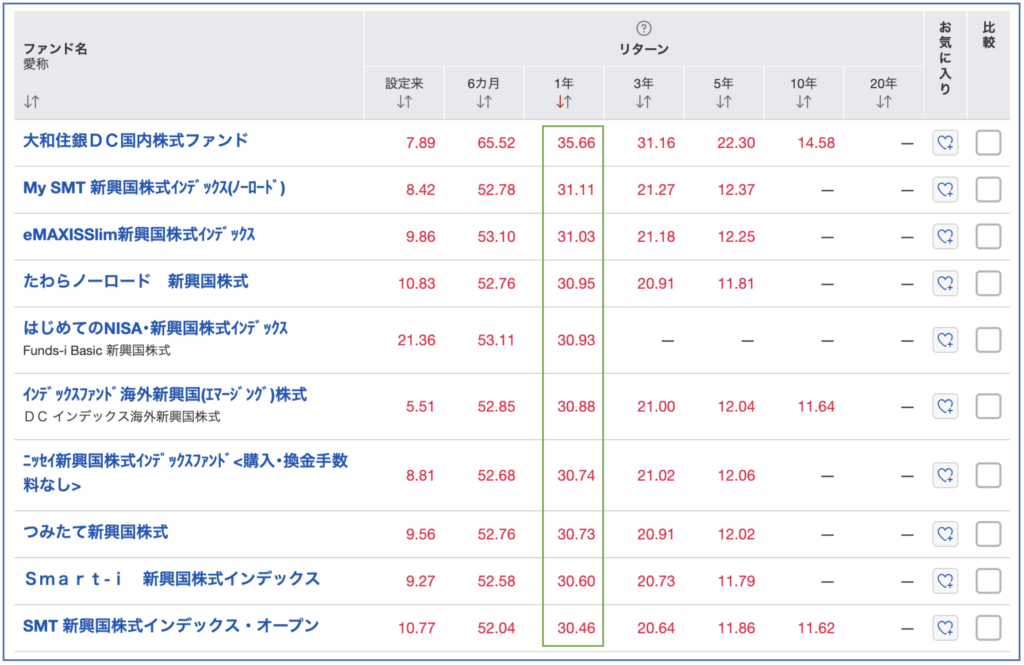Click the help question mark above リターン
Image resolution: width=1024 pixels, height=665 pixels.
(x=644, y=28)
